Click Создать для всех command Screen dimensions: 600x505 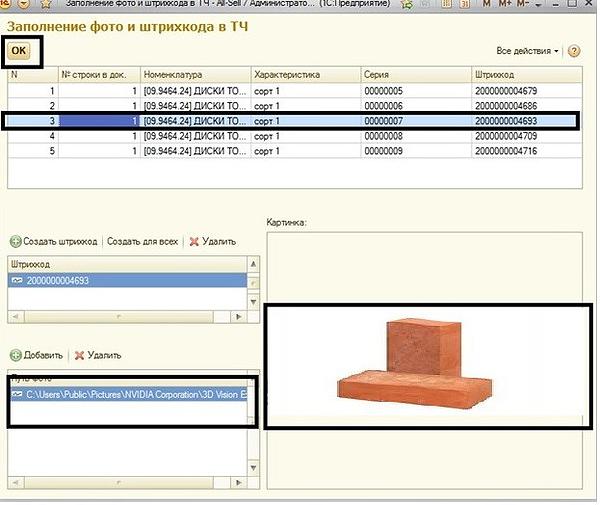(142, 241)
